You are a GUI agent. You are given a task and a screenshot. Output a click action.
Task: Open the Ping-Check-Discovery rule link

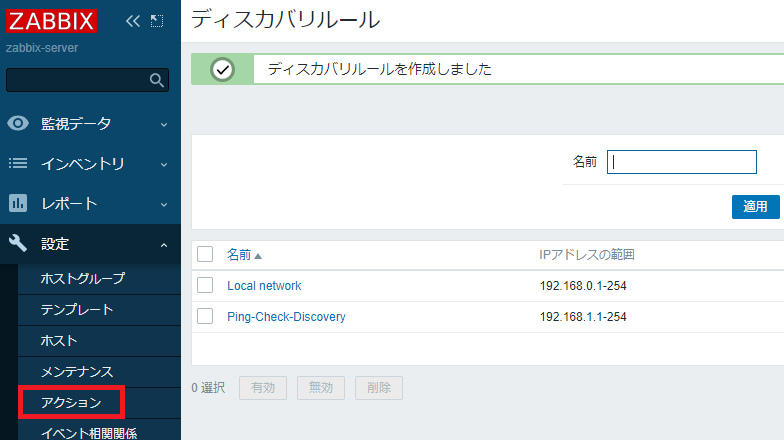[286, 317]
